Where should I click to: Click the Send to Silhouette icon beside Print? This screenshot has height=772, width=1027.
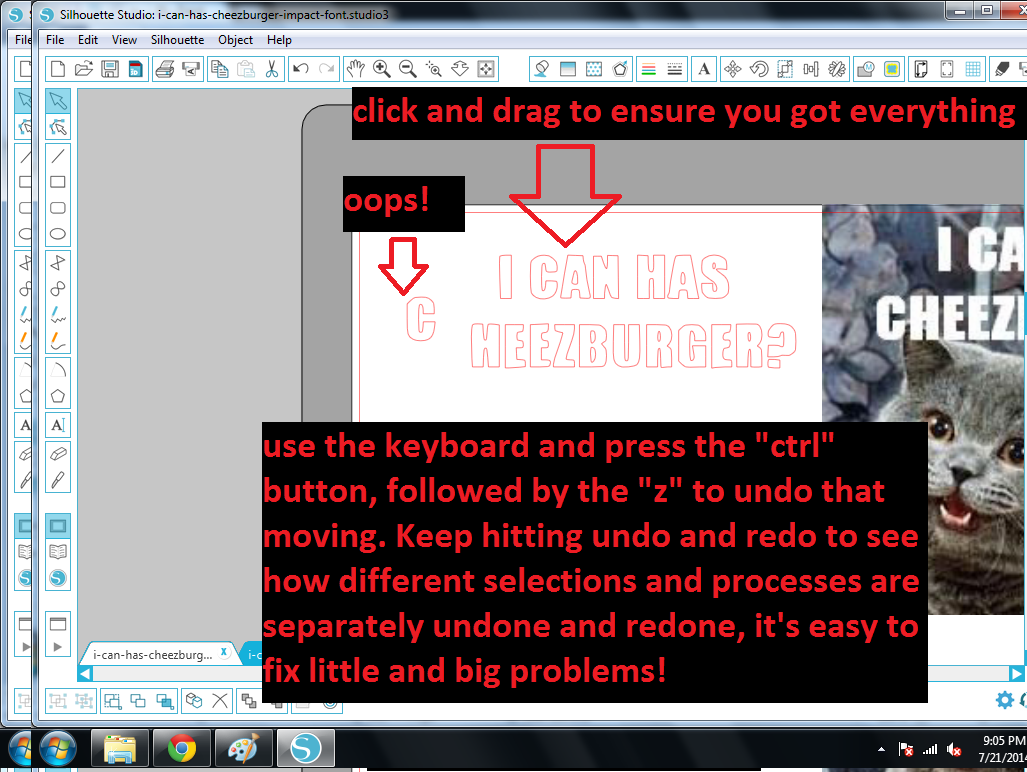point(191,69)
